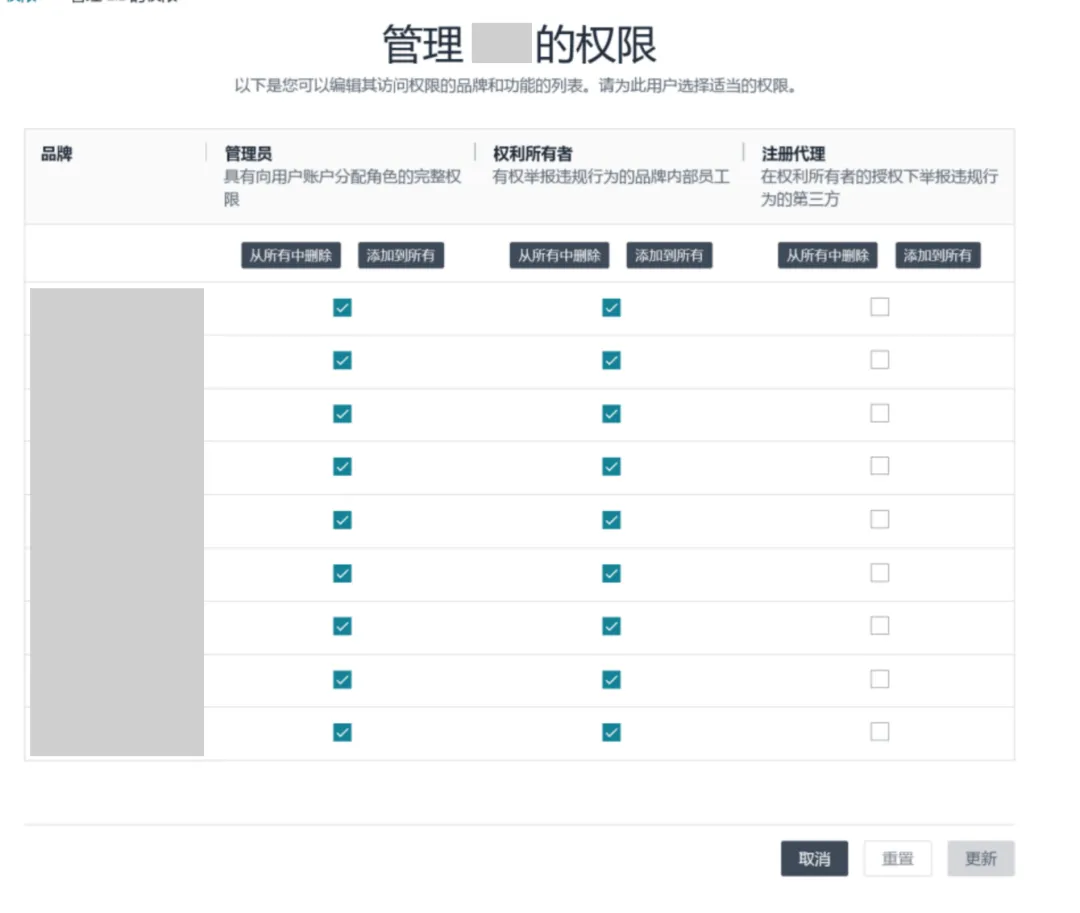Select the 权利所有者 column header
The image size is (1080, 913).
(x=533, y=154)
